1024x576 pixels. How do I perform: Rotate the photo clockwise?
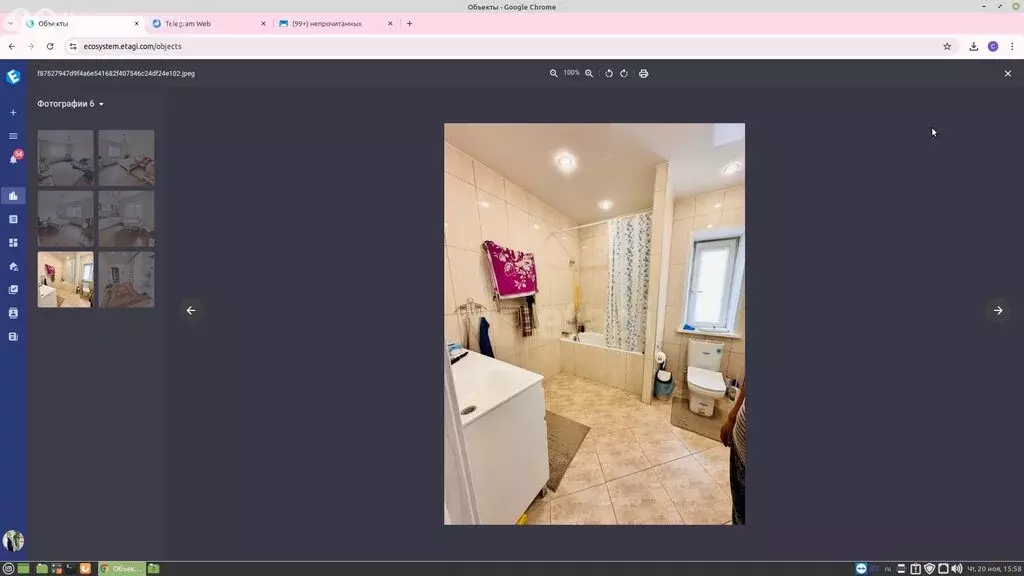click(x=624, y=73)
